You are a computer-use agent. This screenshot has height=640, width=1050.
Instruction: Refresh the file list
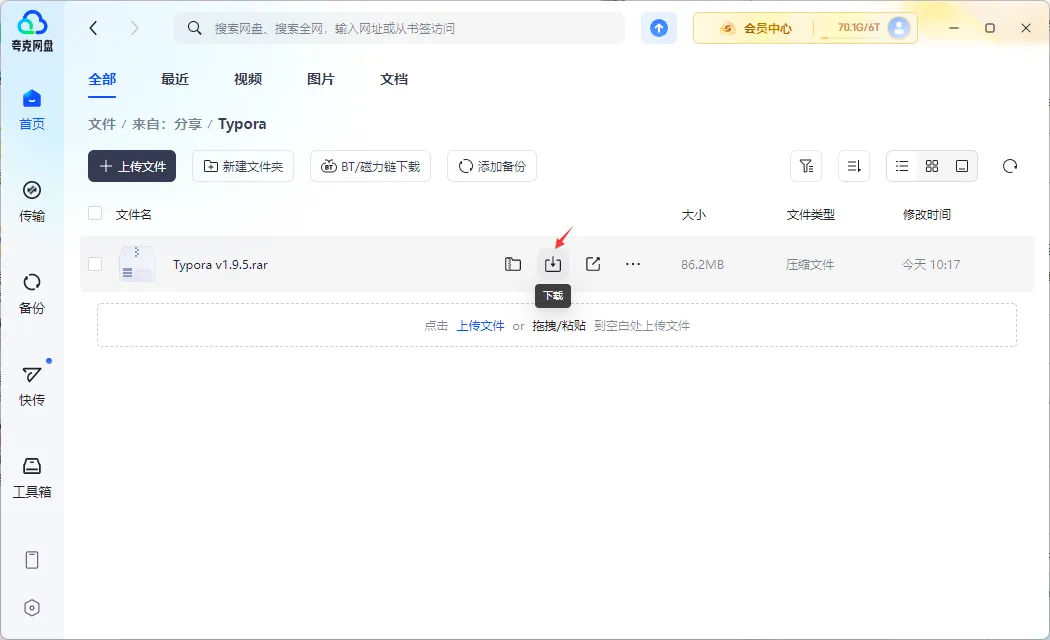point(1010,166)
